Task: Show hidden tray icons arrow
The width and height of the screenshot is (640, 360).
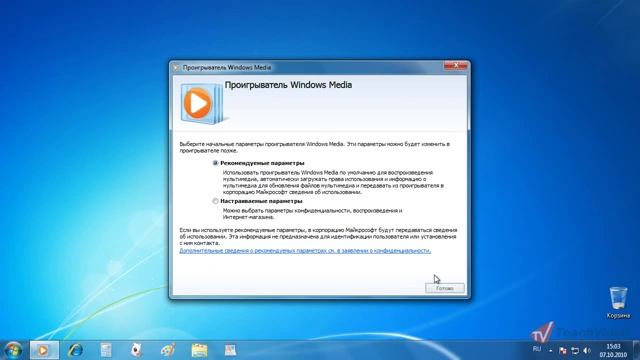Action: (x=551, y=351)
